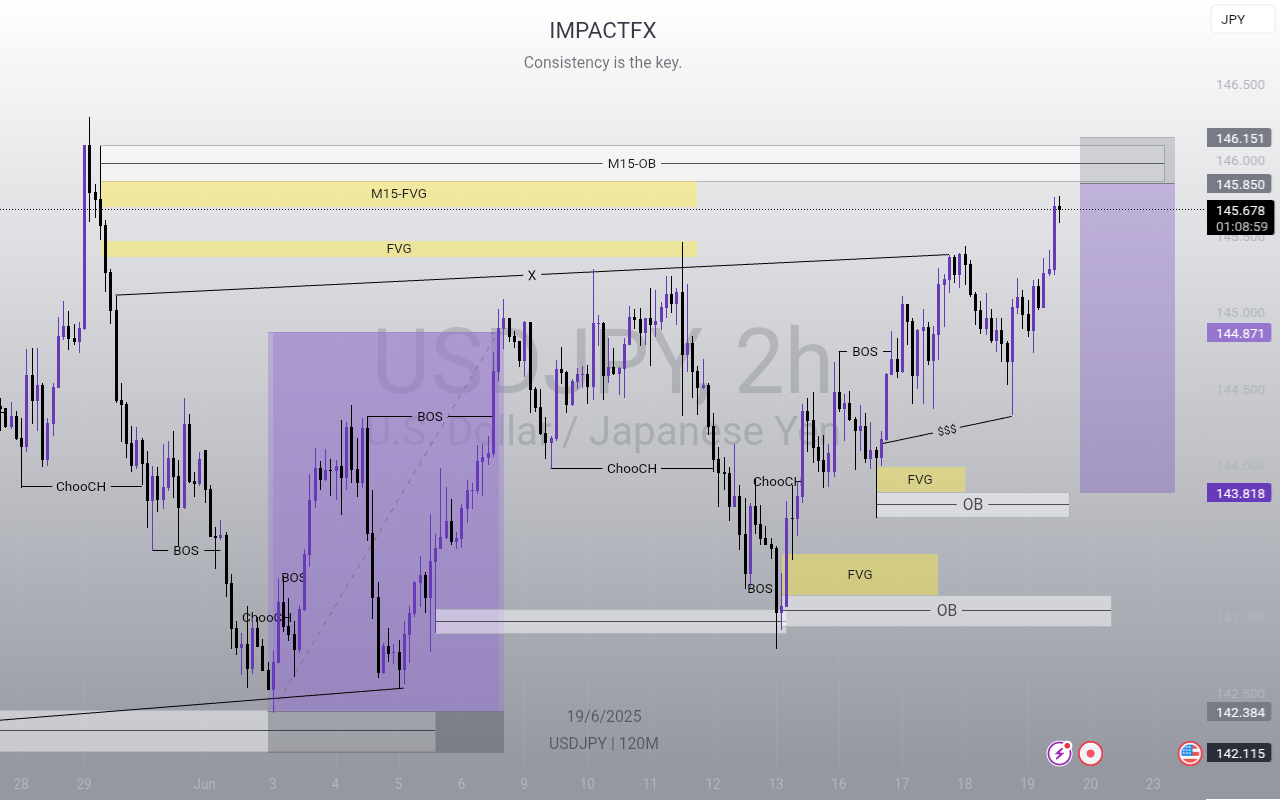Image resolution: width=1280 pixels, height=800 pixels.
Task: Open the US flag economic event icon
Action: coord(1189,753)
